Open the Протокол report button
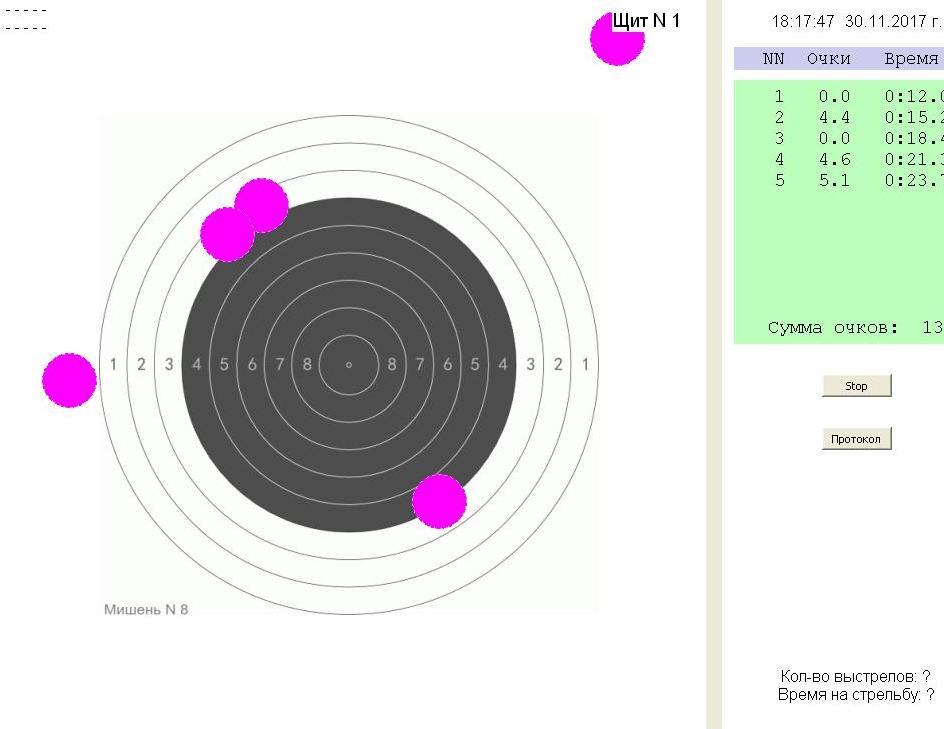944x729 pixels. [856, 439]
